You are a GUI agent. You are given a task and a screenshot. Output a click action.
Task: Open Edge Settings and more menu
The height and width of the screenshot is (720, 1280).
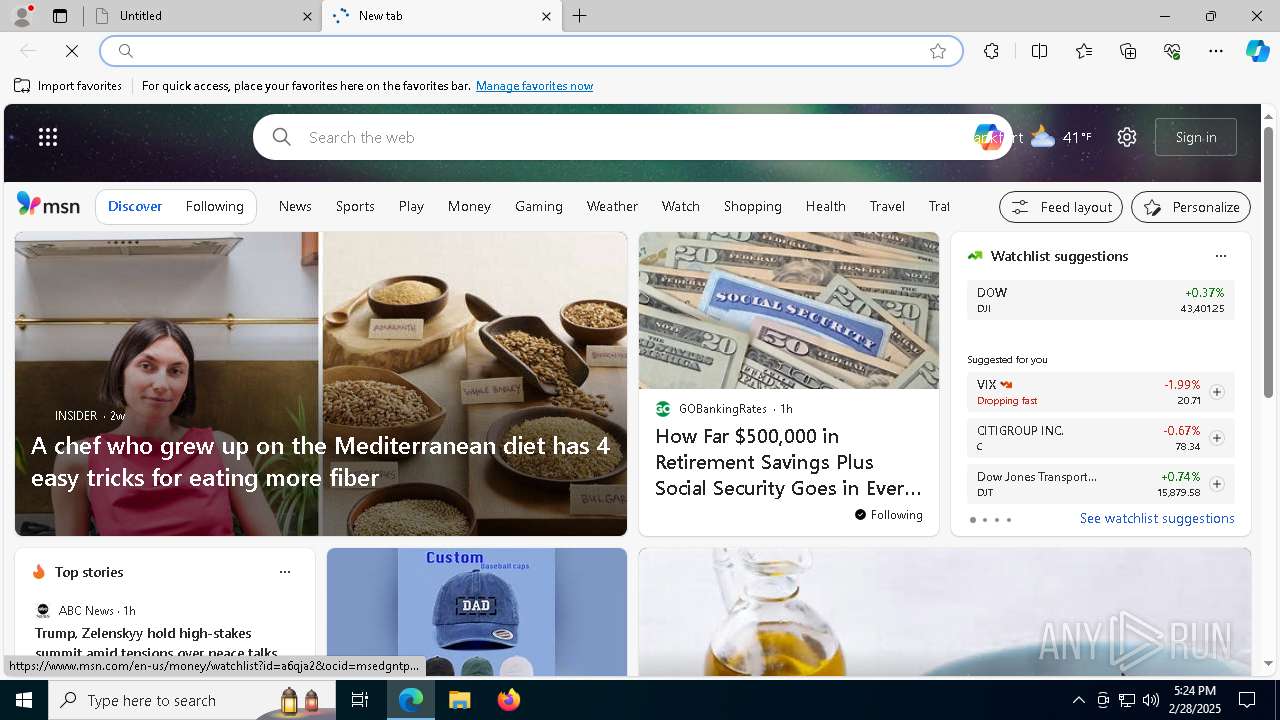1216,51
